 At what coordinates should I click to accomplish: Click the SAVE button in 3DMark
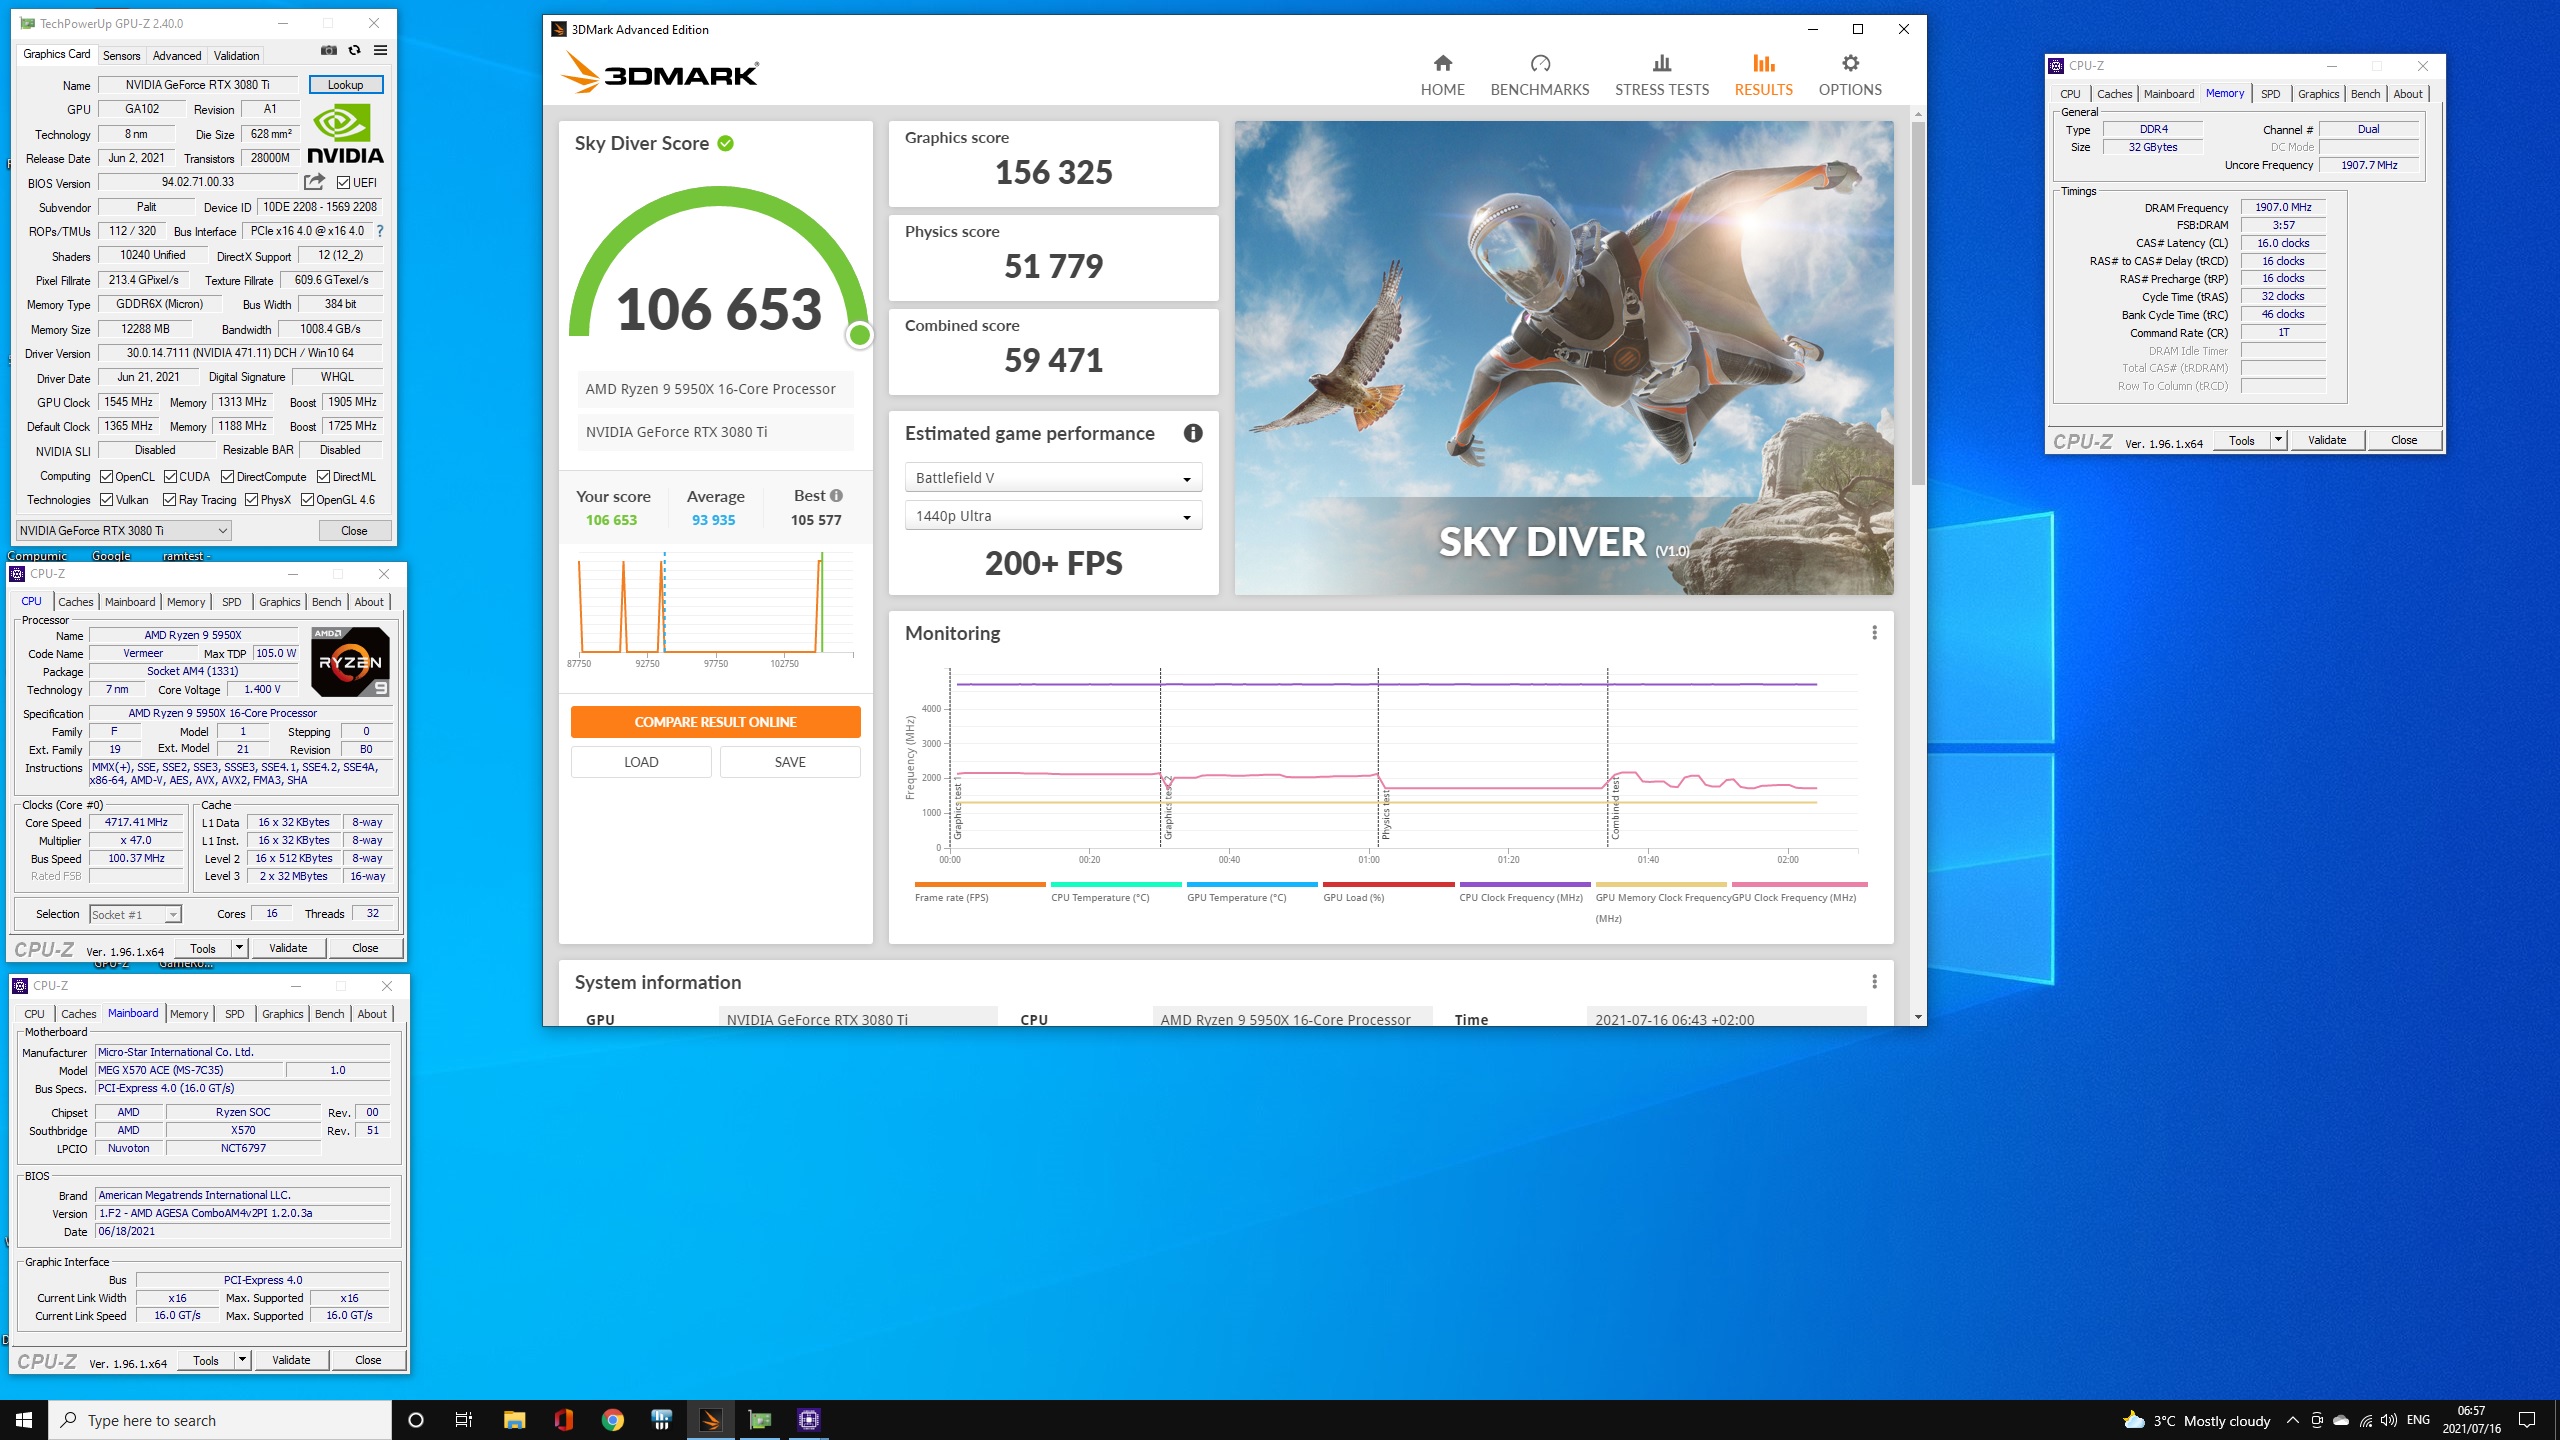point(790,762)
